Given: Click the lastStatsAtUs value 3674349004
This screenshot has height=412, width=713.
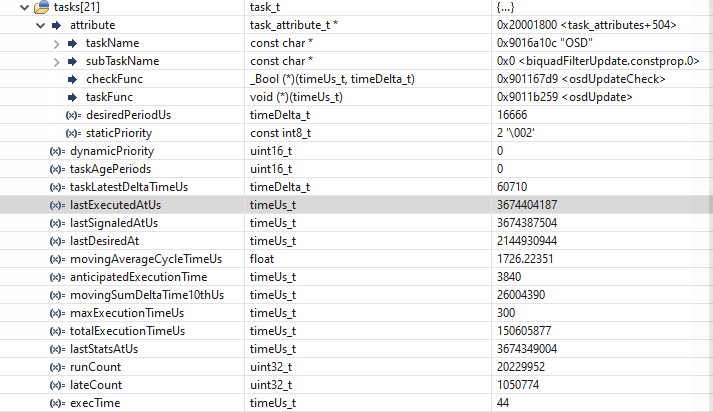Looking at the screenshot, I should pyautogui.click(x=527, y=349).
